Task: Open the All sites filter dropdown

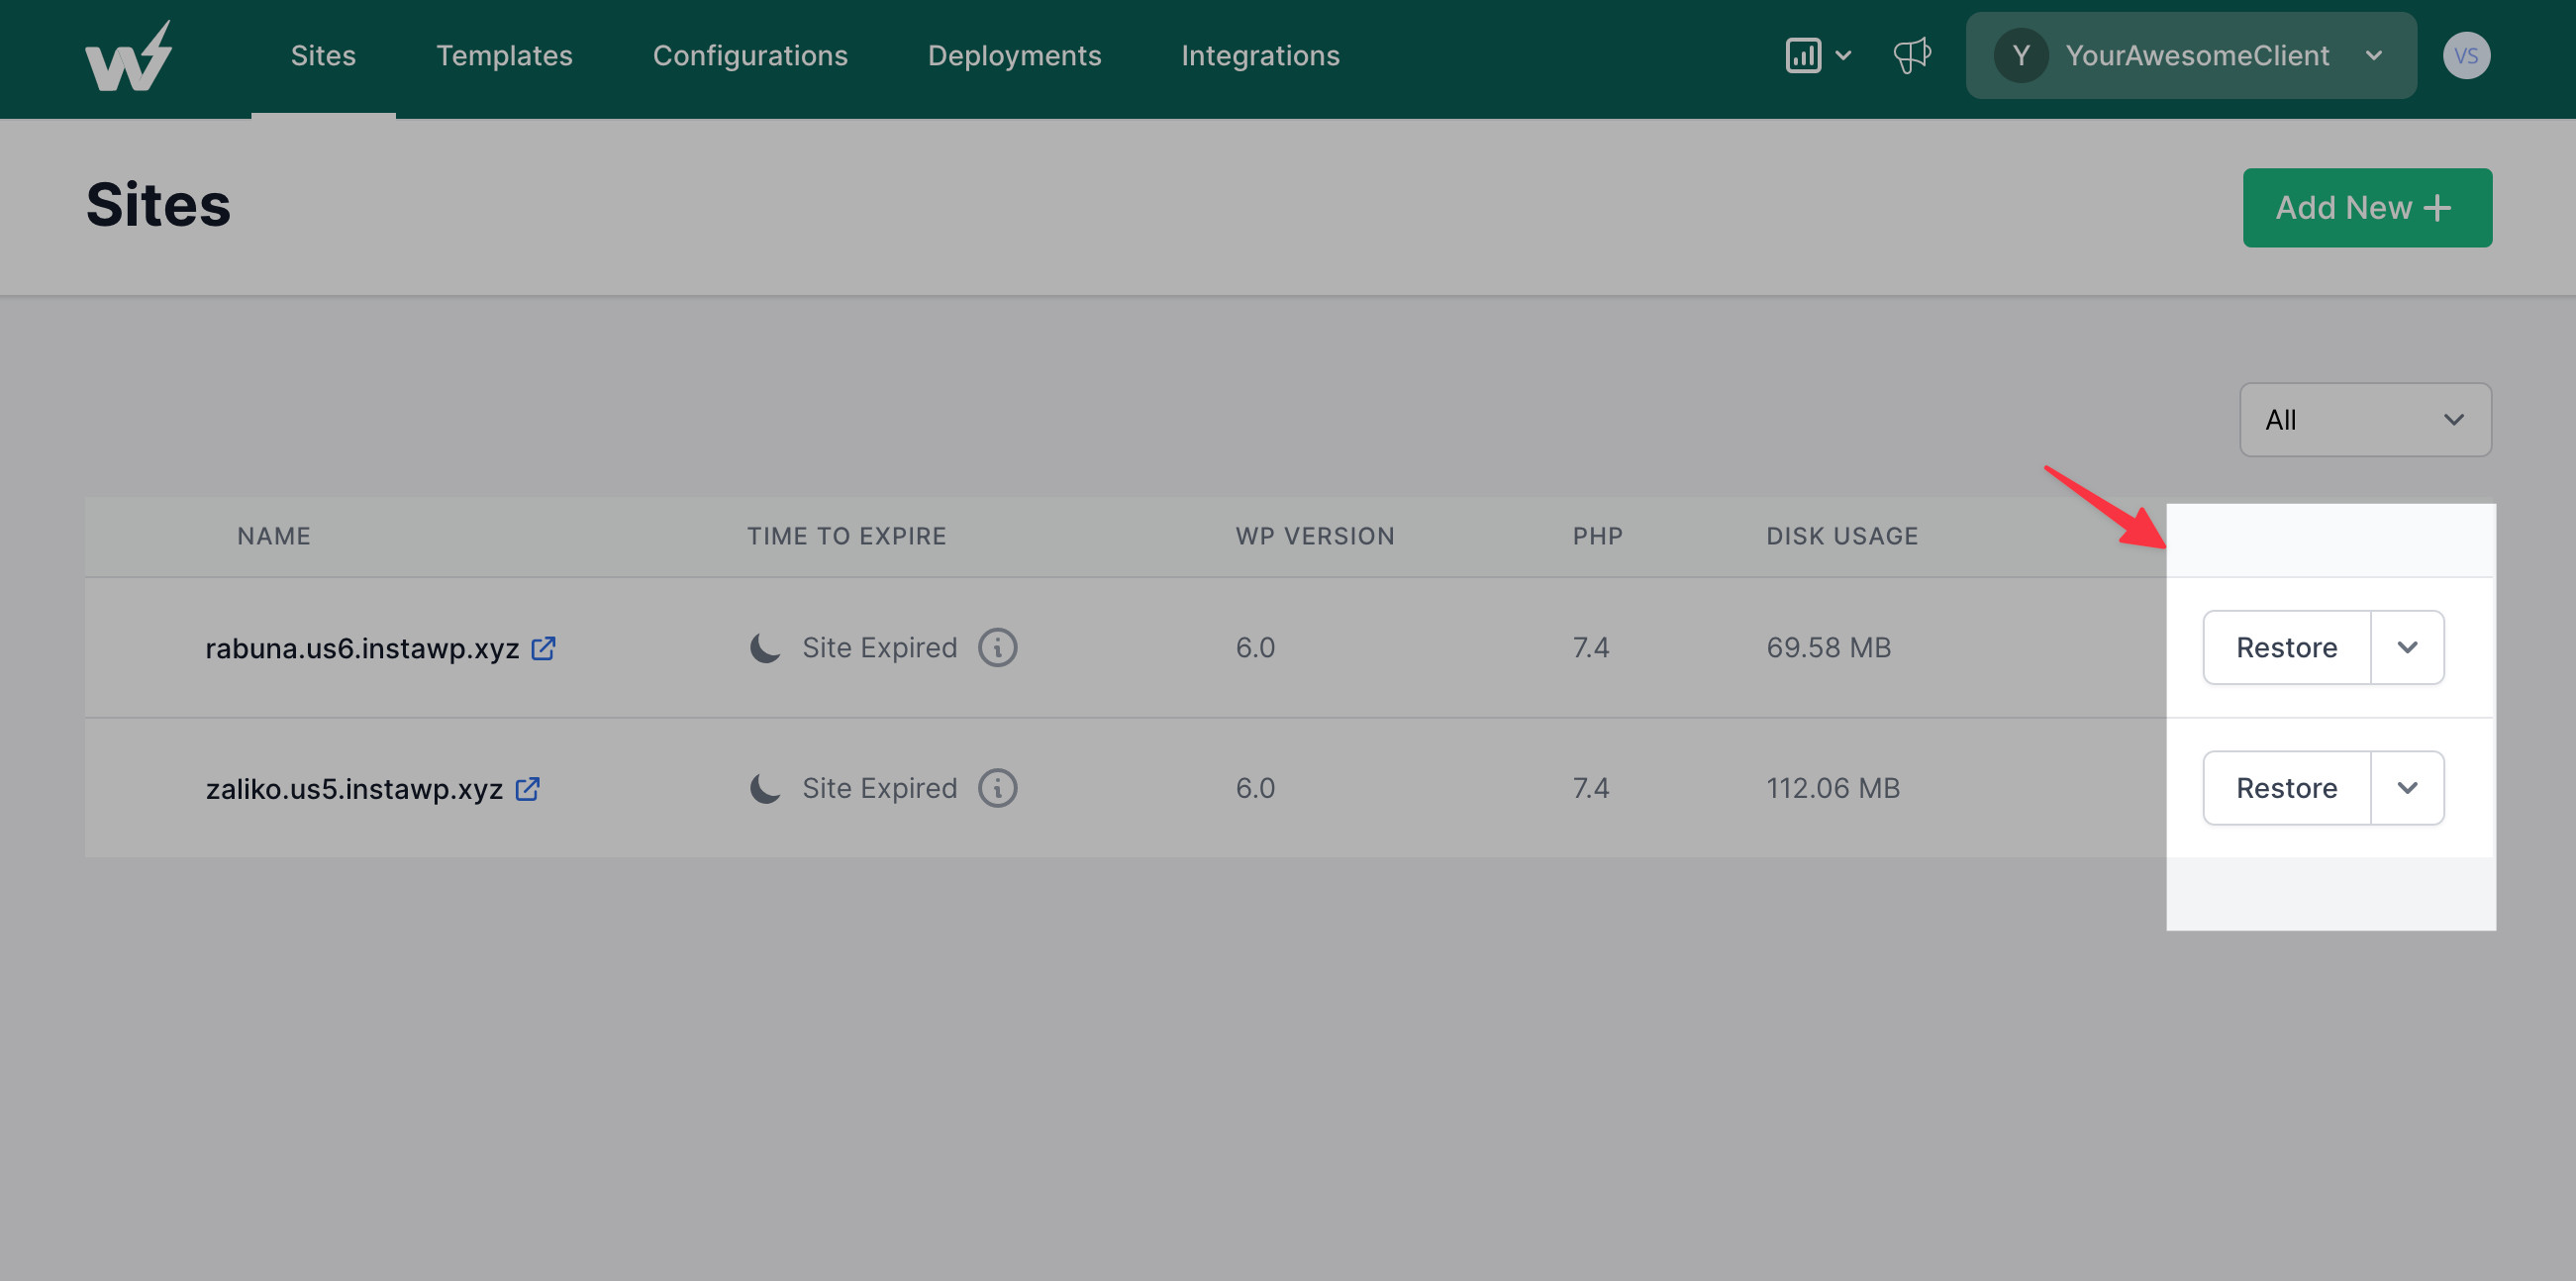Action: click(2365, 420)
